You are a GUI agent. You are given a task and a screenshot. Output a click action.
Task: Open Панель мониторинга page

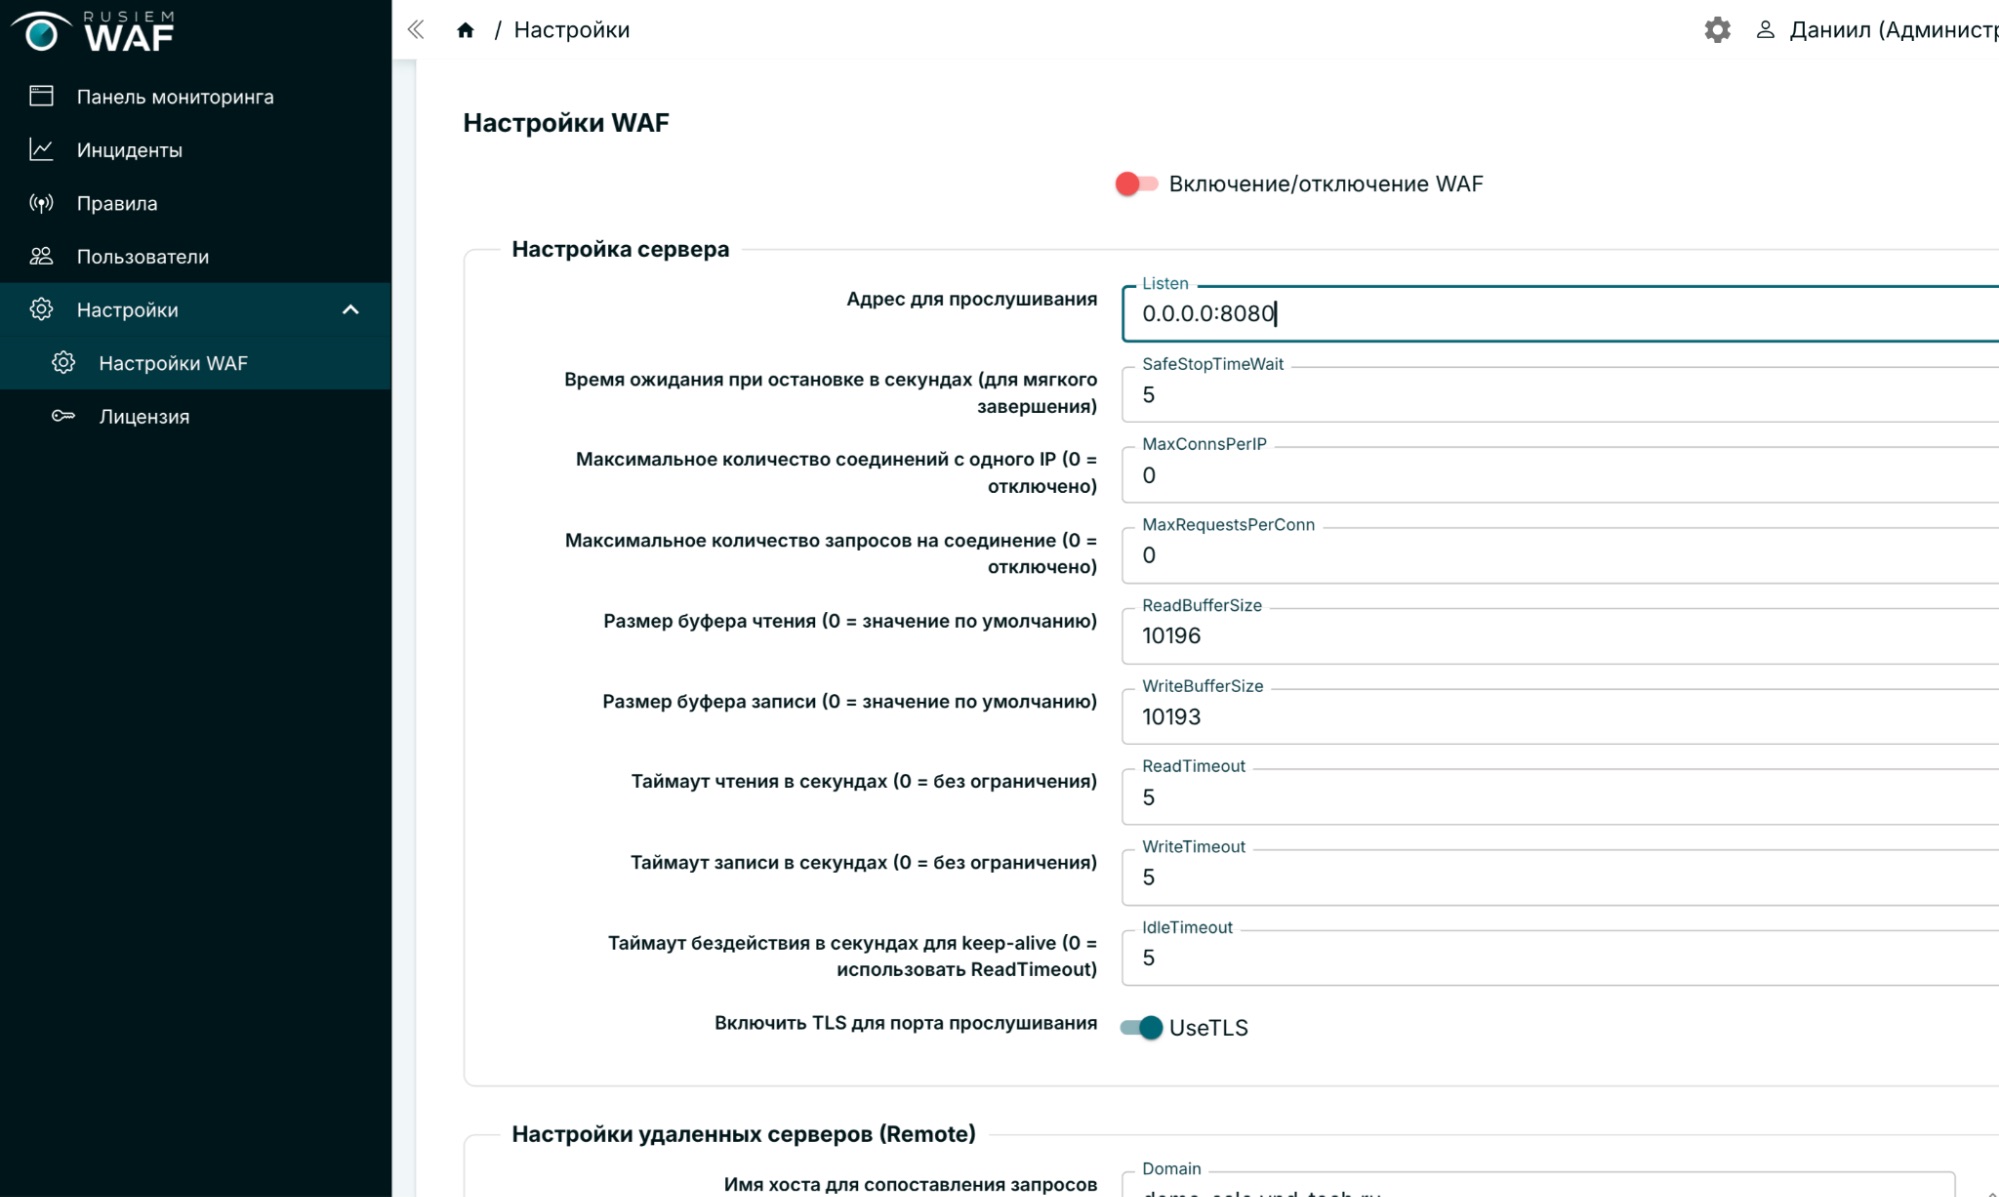[175, 97]
